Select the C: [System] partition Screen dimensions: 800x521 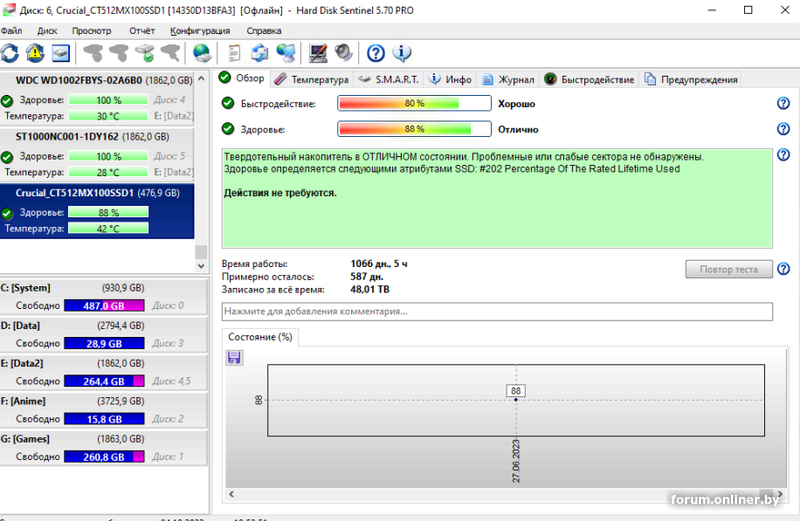(100, 288)
